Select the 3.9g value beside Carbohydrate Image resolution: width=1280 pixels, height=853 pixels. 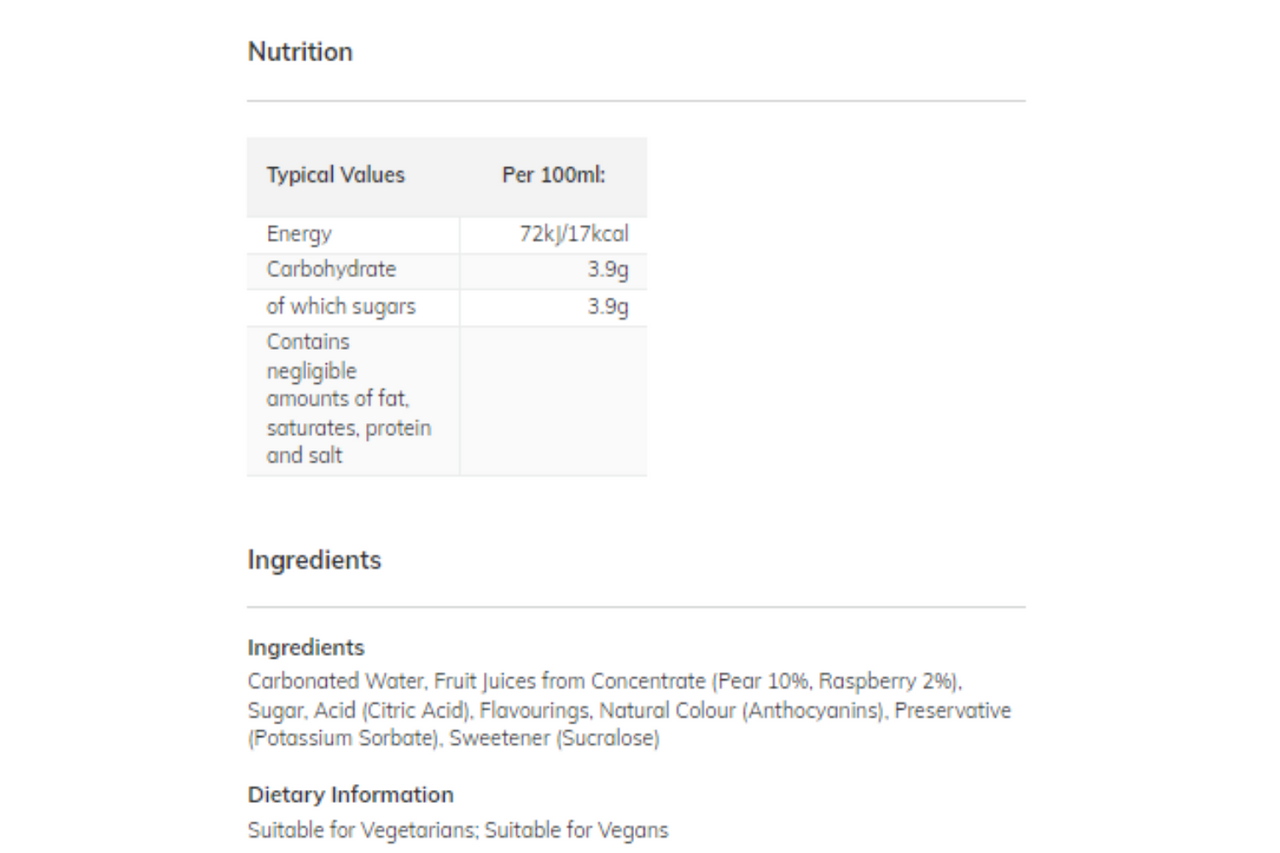tap(608, 270)
